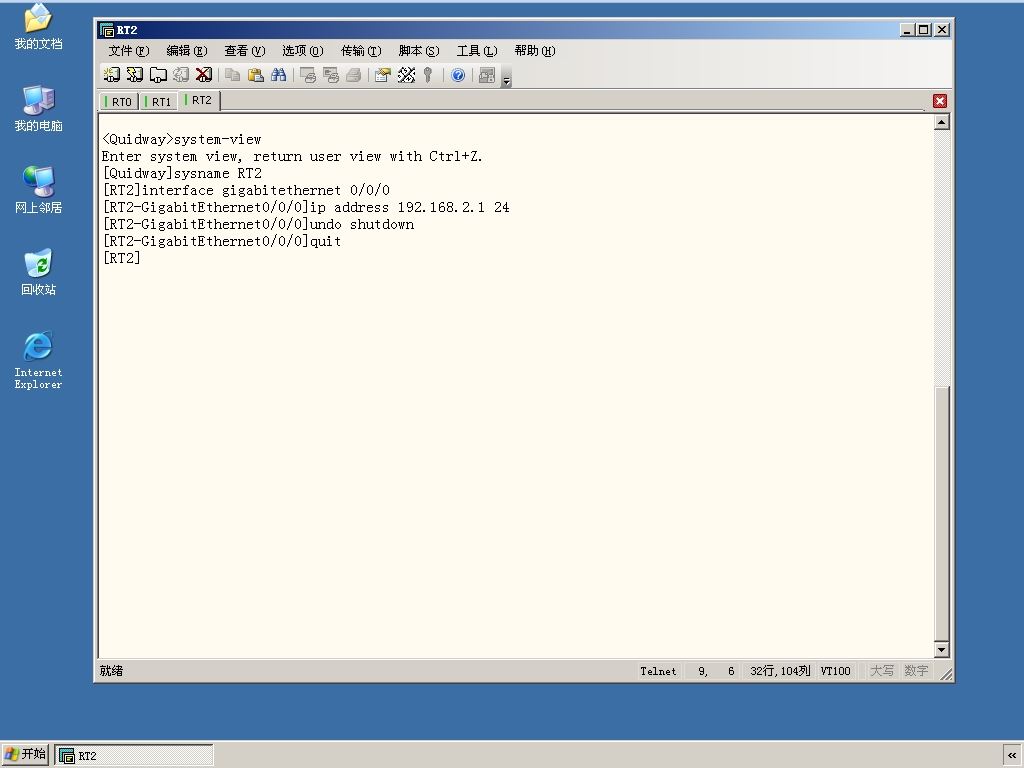Click the keymap editor checkered icon
This screenshot has height=768, width=1024.
[x=406, y=75]
